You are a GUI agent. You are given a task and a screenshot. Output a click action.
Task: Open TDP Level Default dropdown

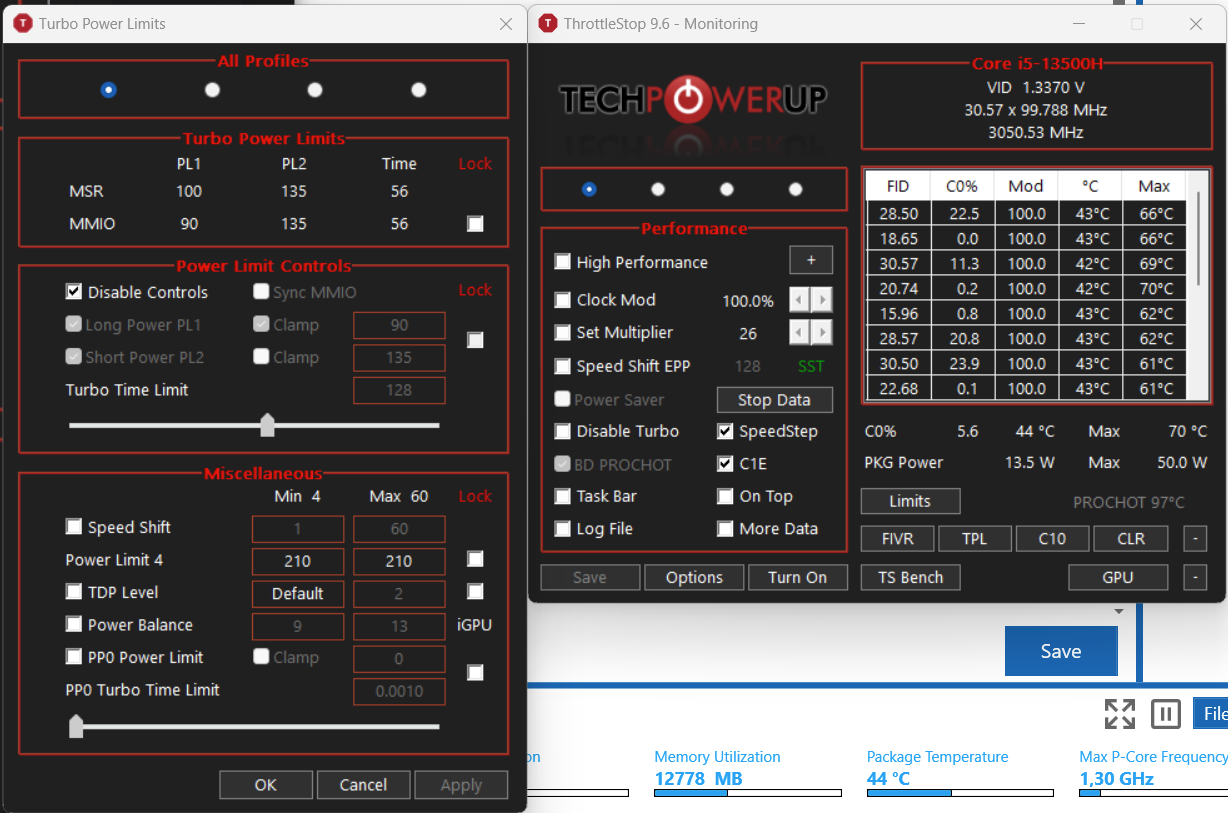click(x=298, y=594)
